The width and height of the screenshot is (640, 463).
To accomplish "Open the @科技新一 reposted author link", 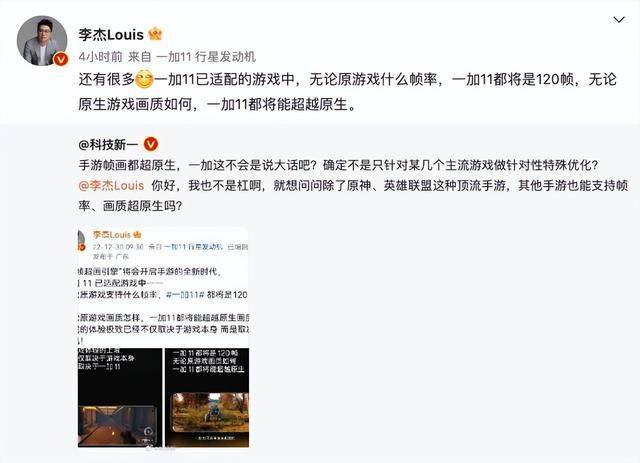I will pos(108,145).
